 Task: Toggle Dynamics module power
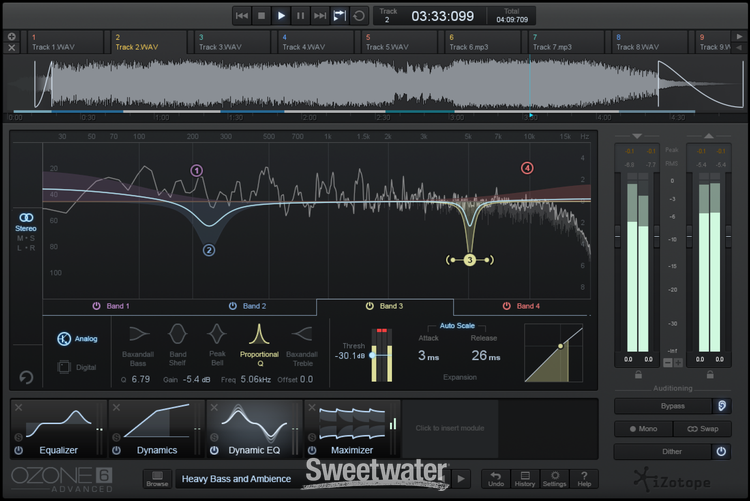[x=116, y=450]
